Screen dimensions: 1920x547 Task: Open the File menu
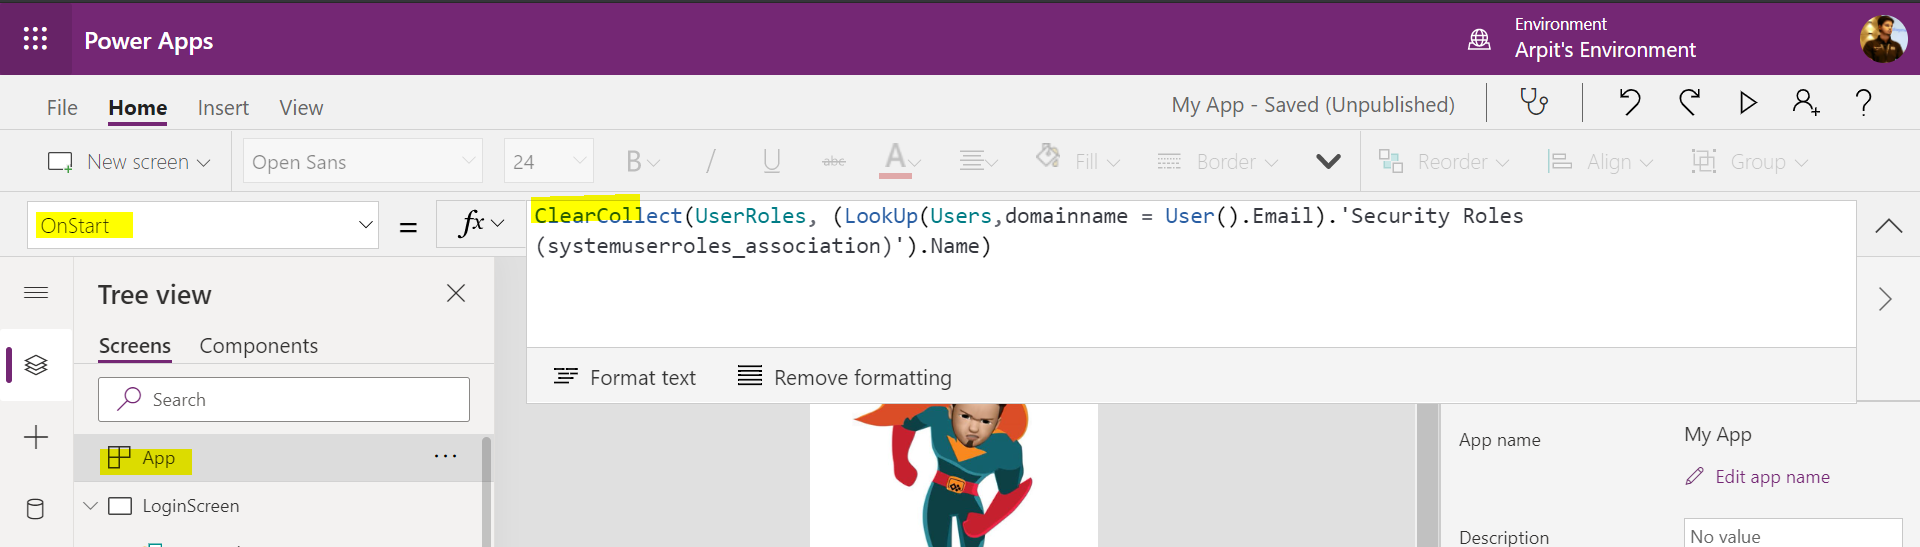click(62, 107)
